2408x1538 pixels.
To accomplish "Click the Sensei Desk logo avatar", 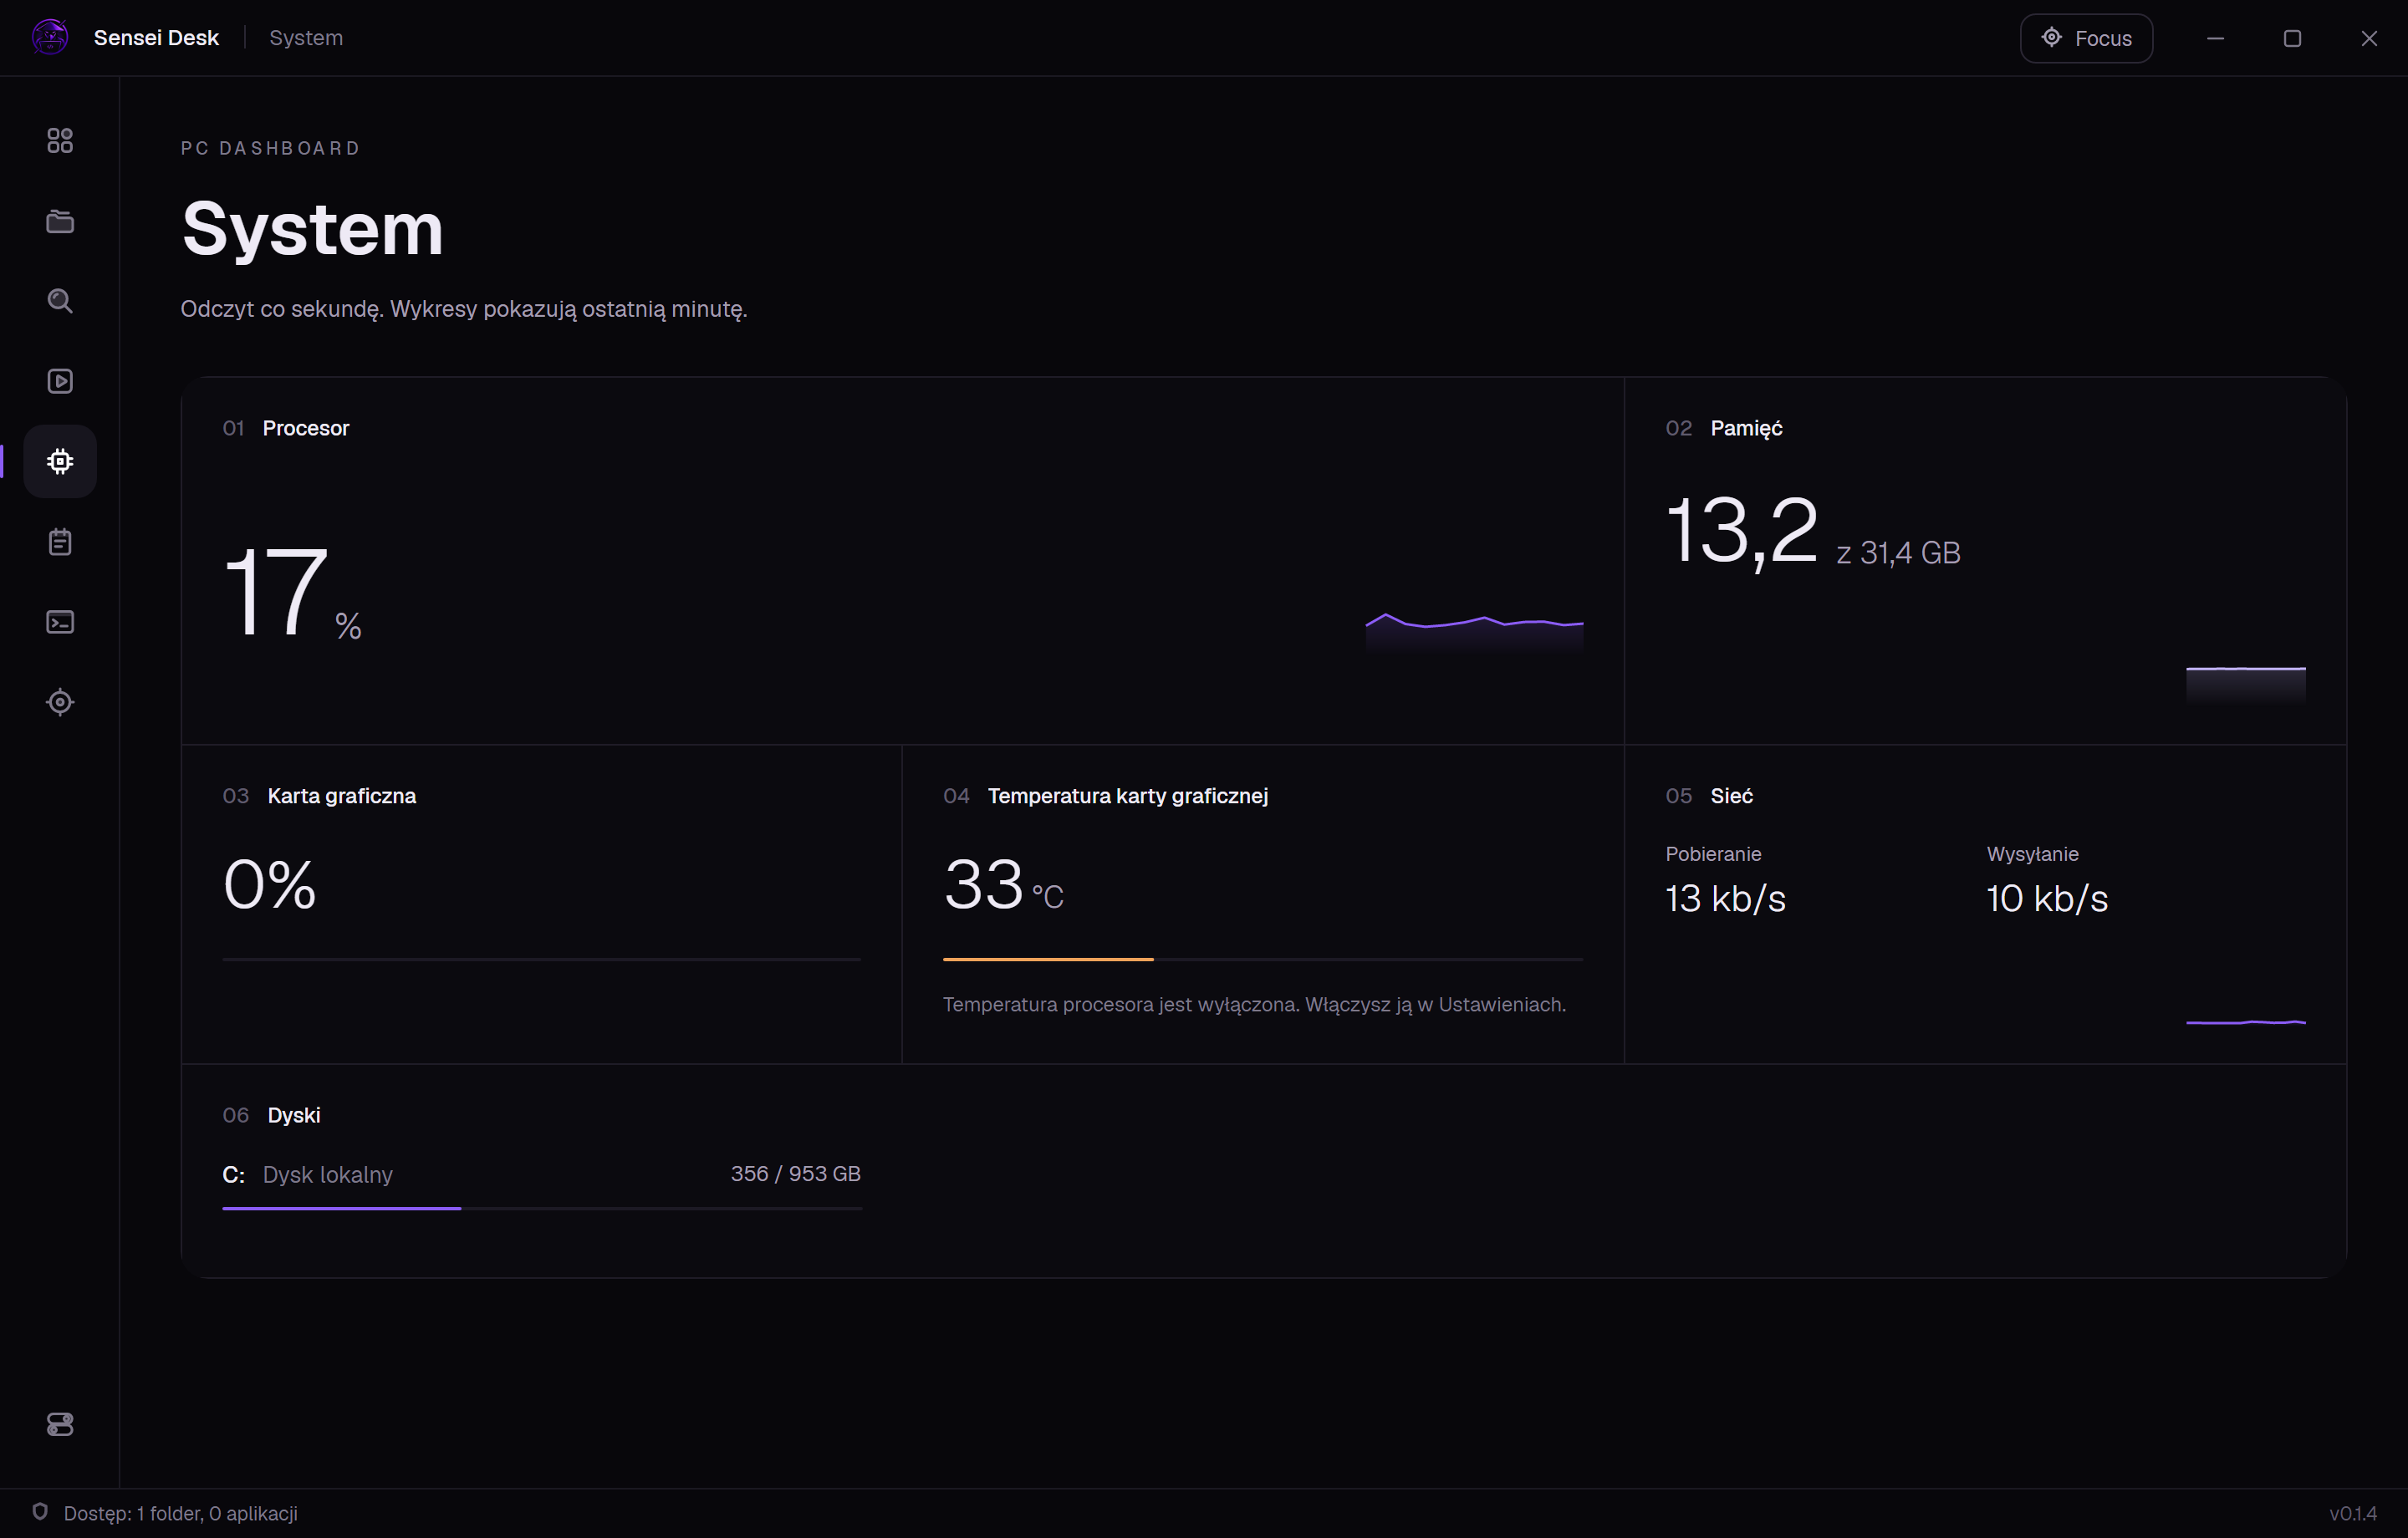I will pos(50,38).
